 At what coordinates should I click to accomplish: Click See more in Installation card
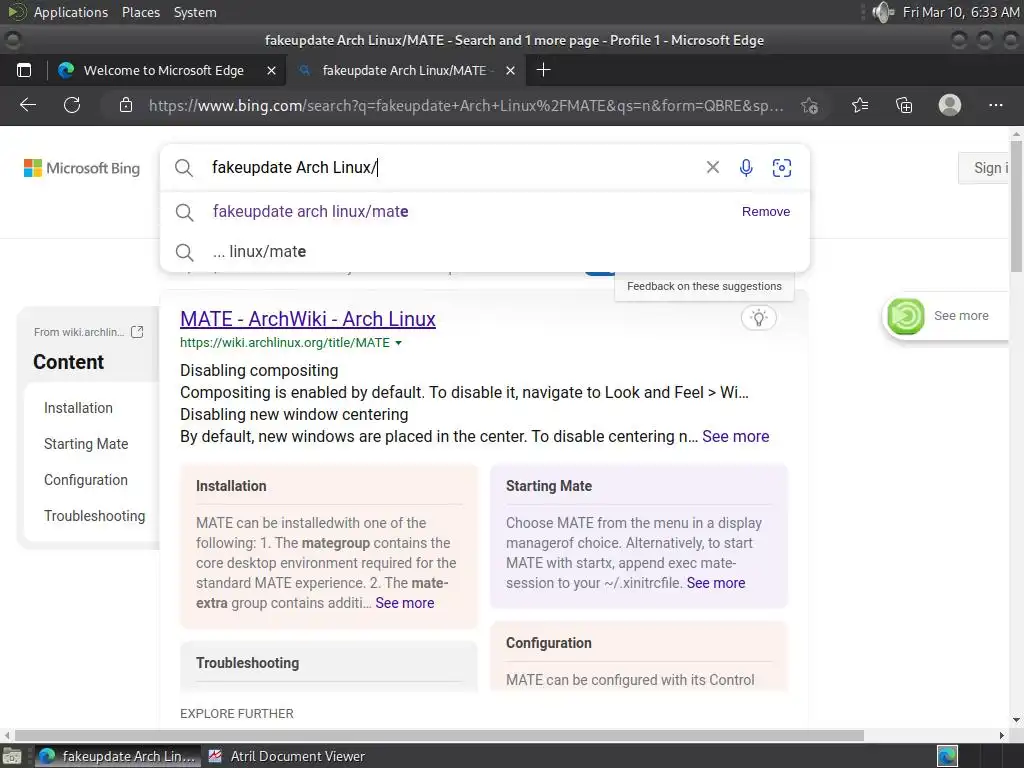pos(404,603)
